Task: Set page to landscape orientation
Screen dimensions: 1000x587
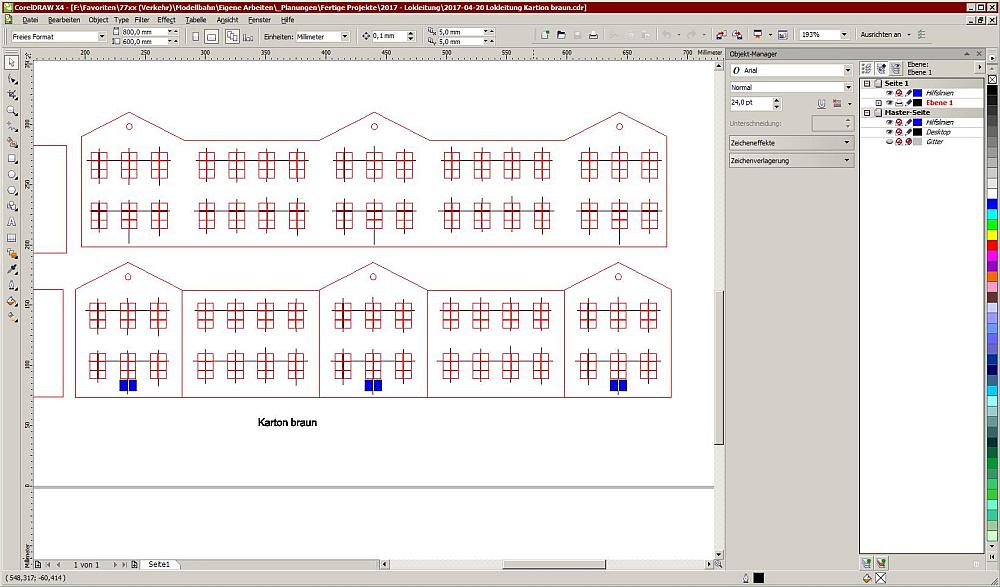Action: point(211,37)
